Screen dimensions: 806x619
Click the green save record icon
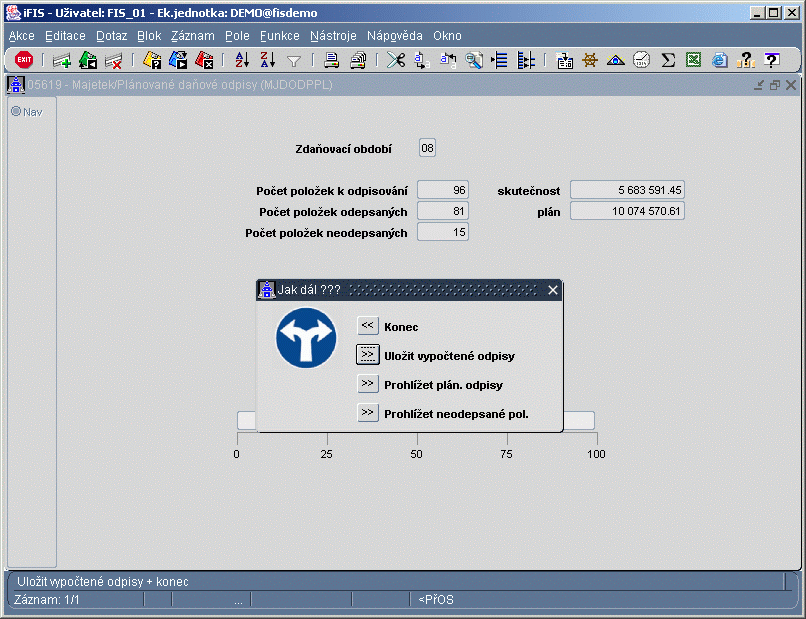point(88,61)
